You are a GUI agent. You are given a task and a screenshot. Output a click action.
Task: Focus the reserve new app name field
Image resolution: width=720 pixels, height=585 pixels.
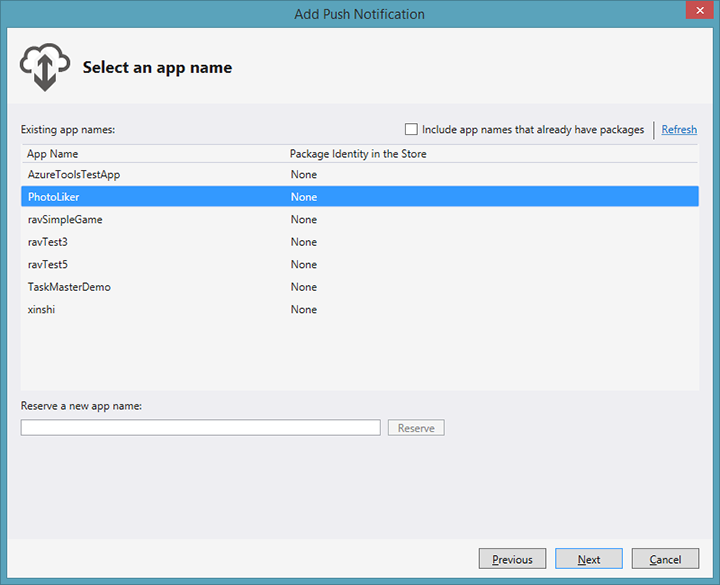(x=200, y=428)
